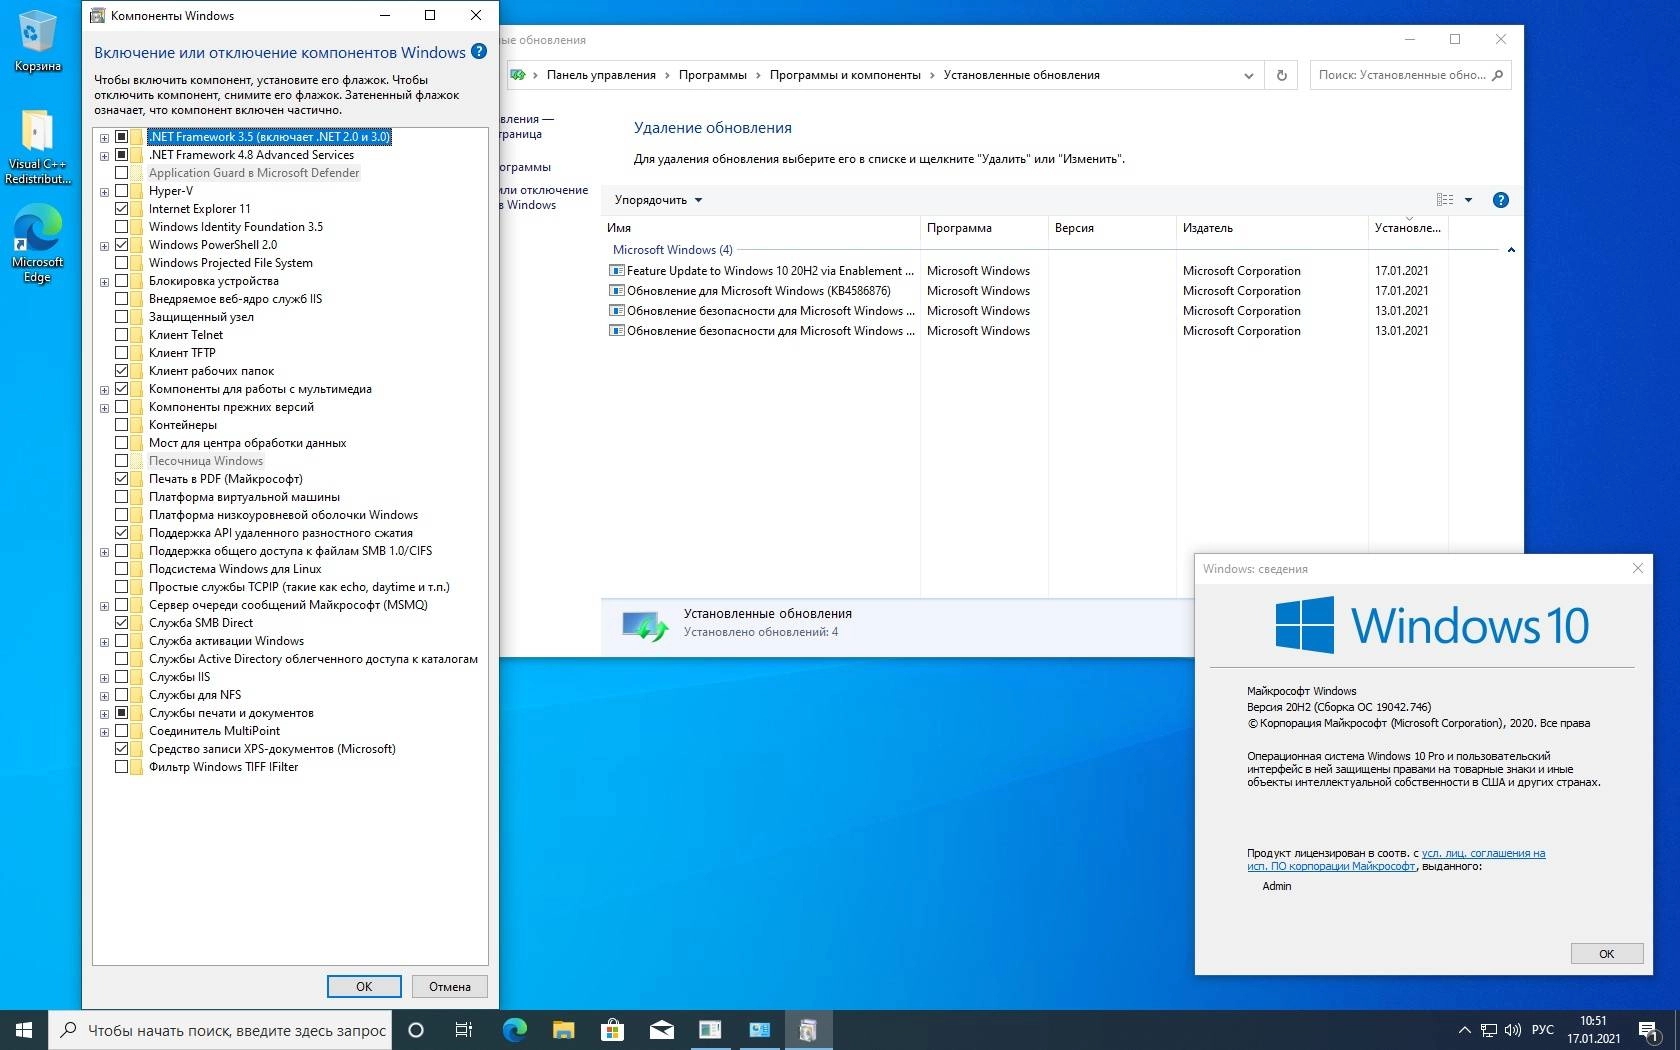Go to Программы и компоненты breadcrumb
Viewport: 1680px width, 1050px height.
845,75
